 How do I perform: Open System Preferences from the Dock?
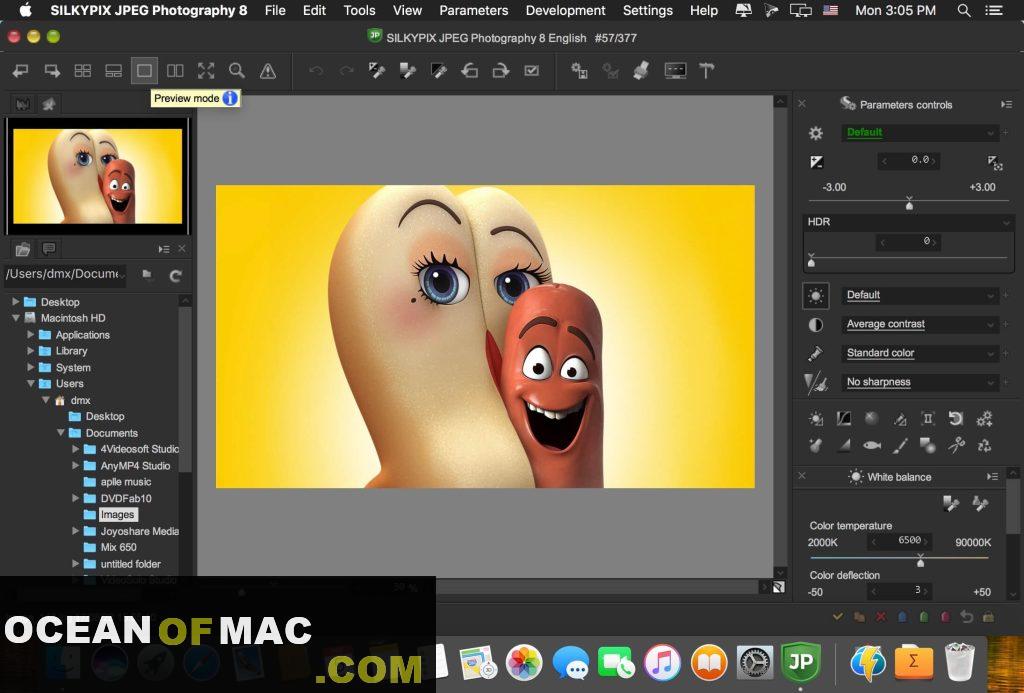(x=755, y=663)
